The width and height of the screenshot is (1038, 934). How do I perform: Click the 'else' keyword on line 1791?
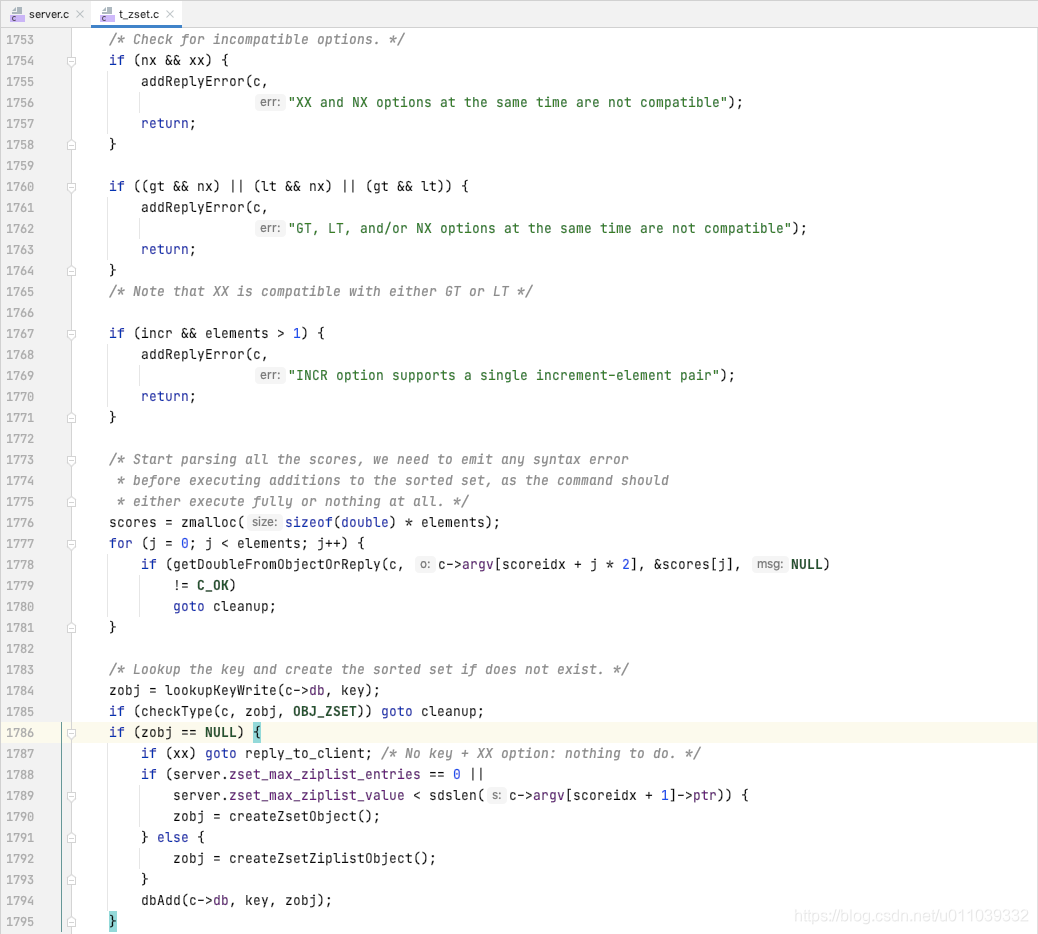[173, 837]
